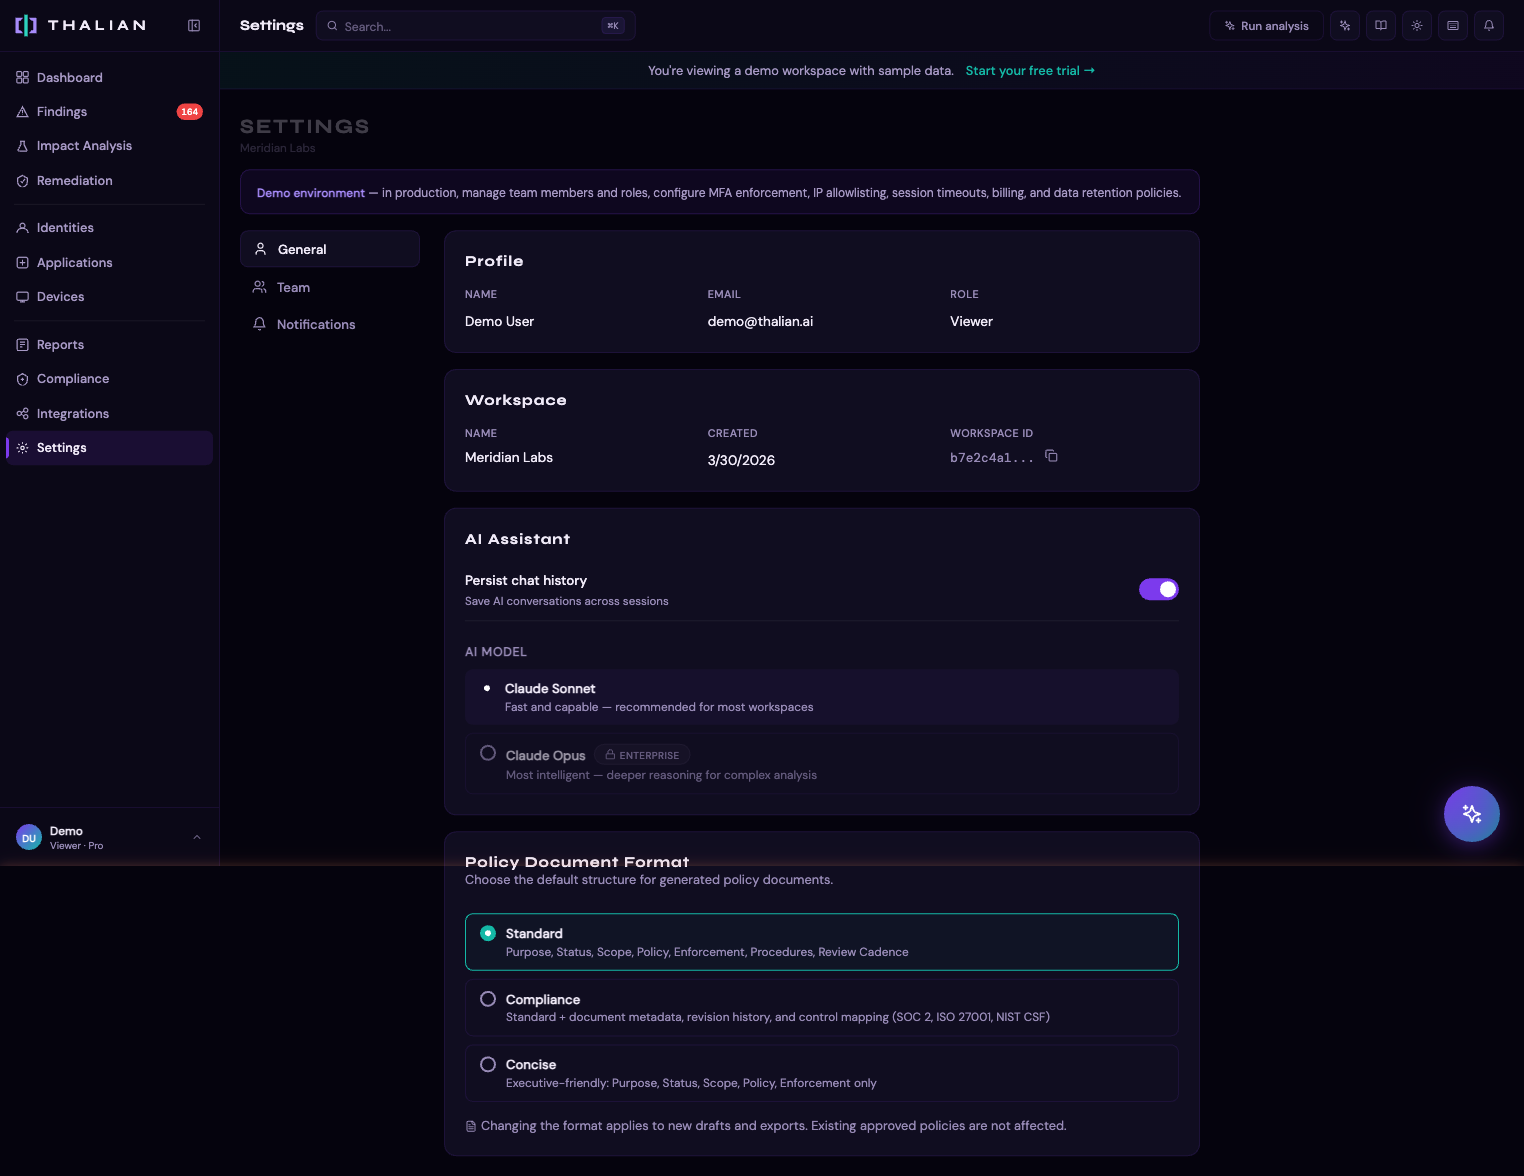
Task: Open Remediation page
Action: pyautogui.click(x=109, y=181)
